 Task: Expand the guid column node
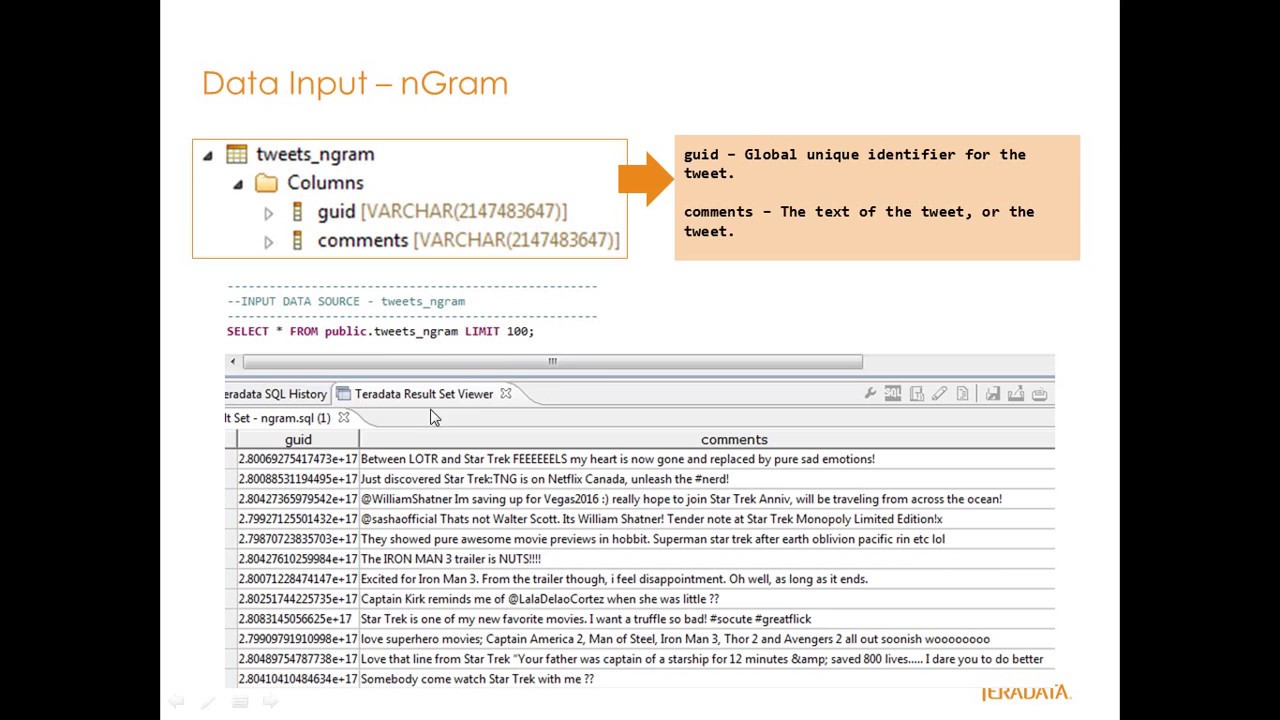click(x=268, y=213)
